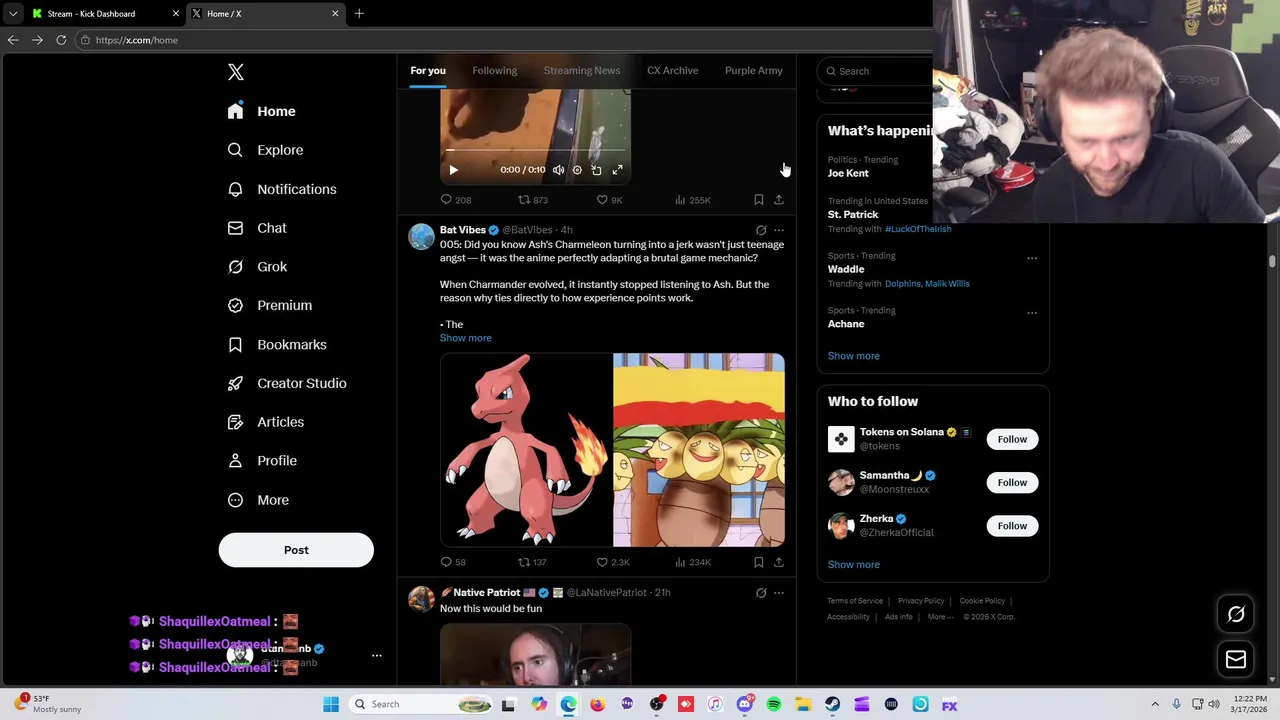Open video settings gear
1280x720 pixels.
pos(577,170)
